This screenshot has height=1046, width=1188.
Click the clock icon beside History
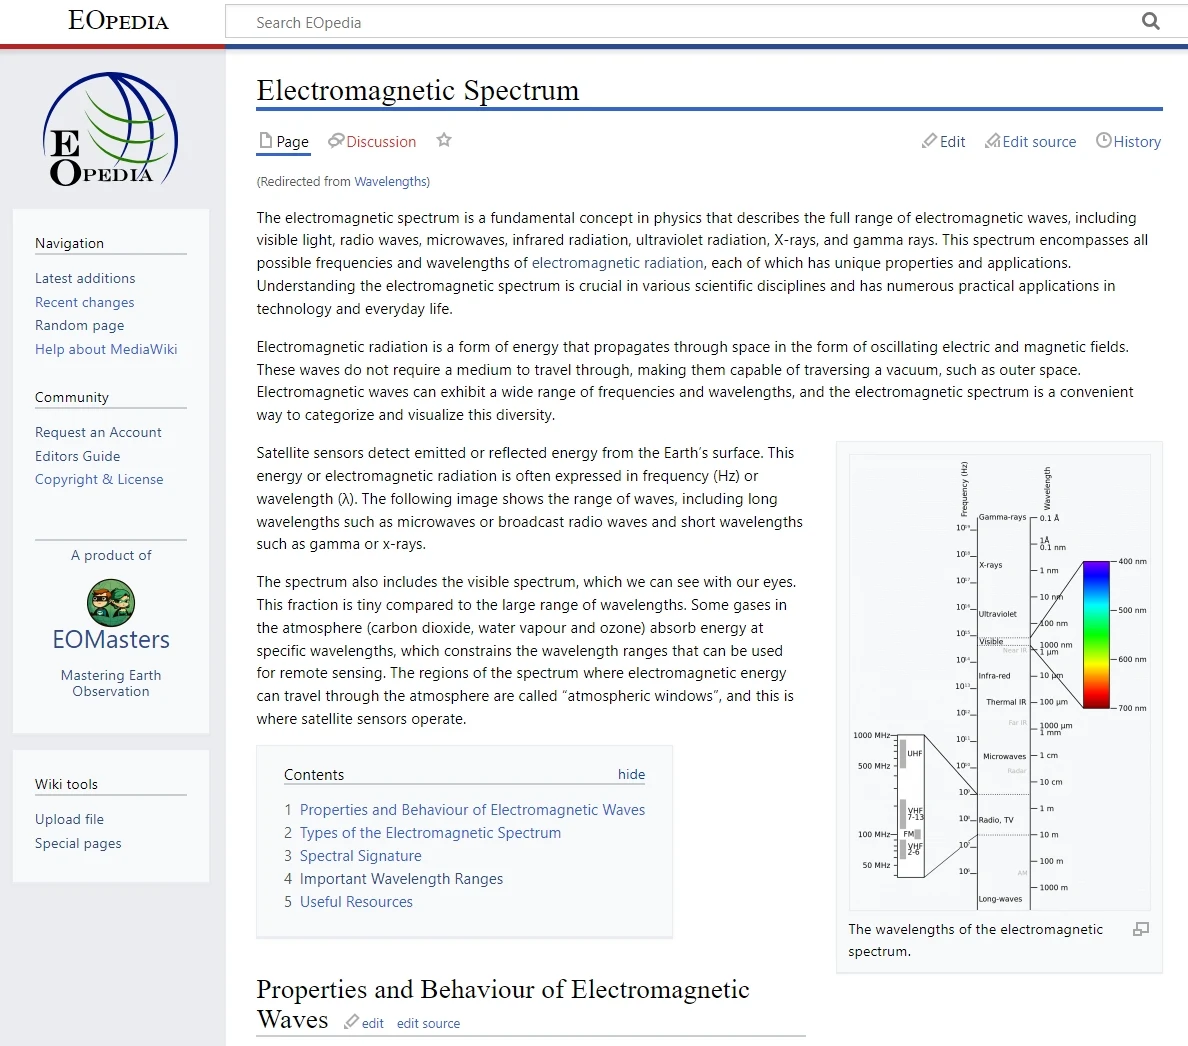click(1104, 140)
